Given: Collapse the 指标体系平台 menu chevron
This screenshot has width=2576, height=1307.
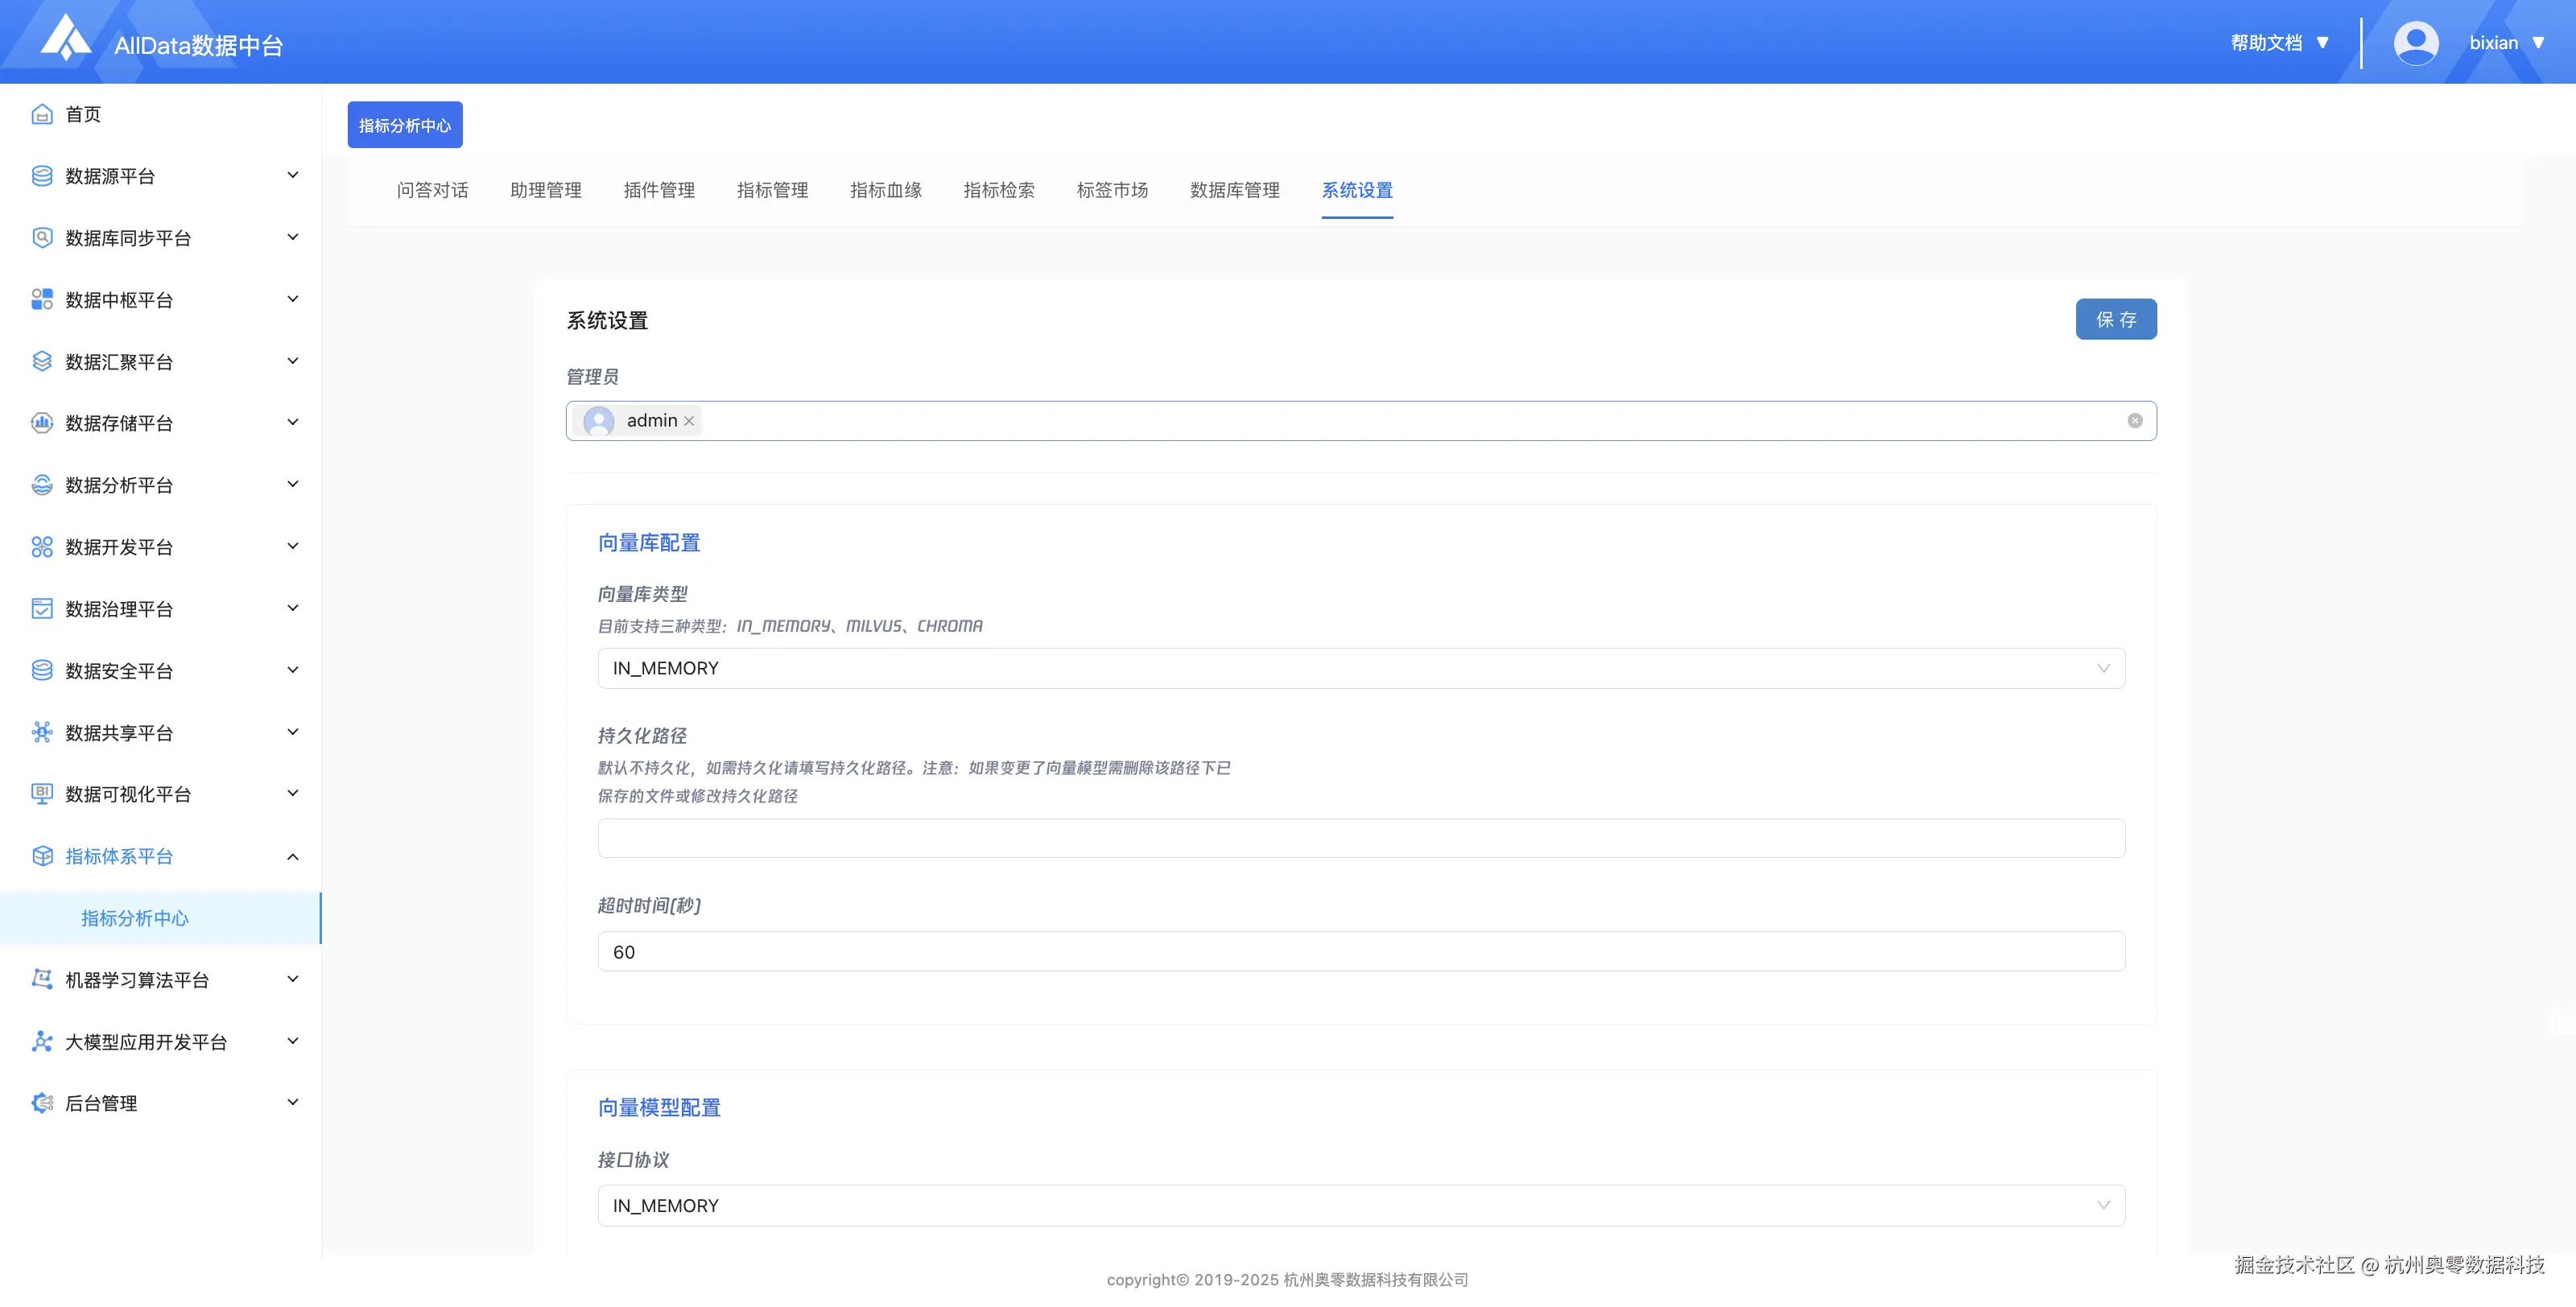Looking at the screenshot, I should [293, 857].
